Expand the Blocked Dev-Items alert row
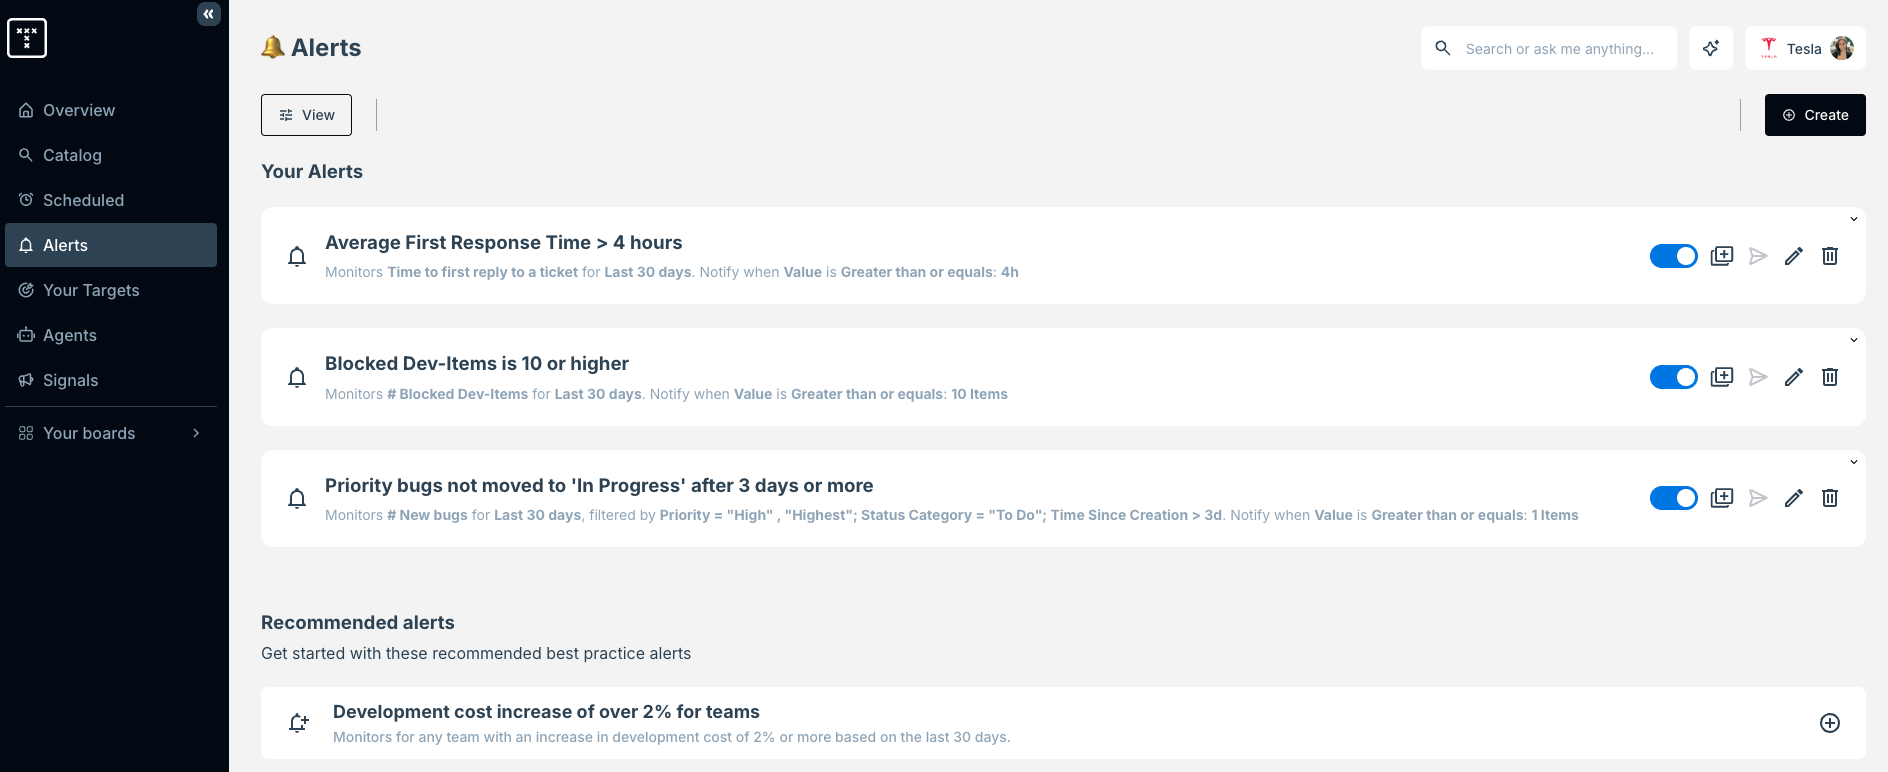The image size is (1888, 772). 1853,340
